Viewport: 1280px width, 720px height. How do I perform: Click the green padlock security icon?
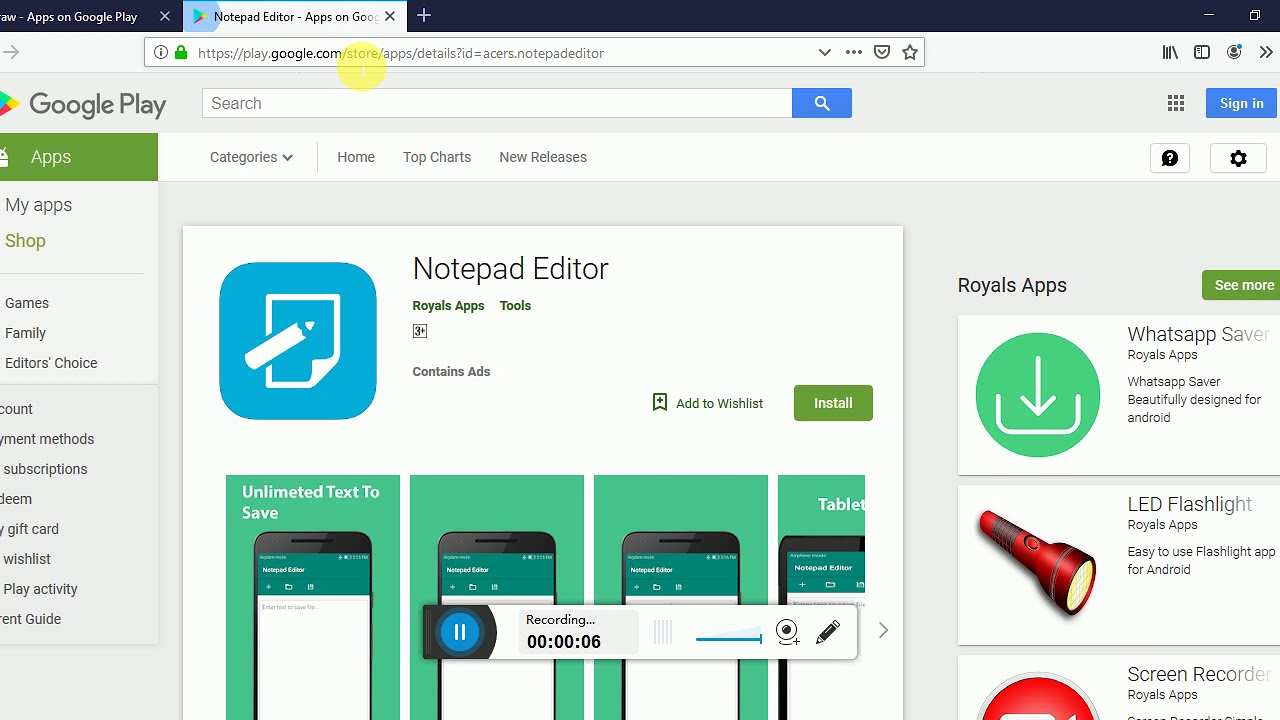181,53
